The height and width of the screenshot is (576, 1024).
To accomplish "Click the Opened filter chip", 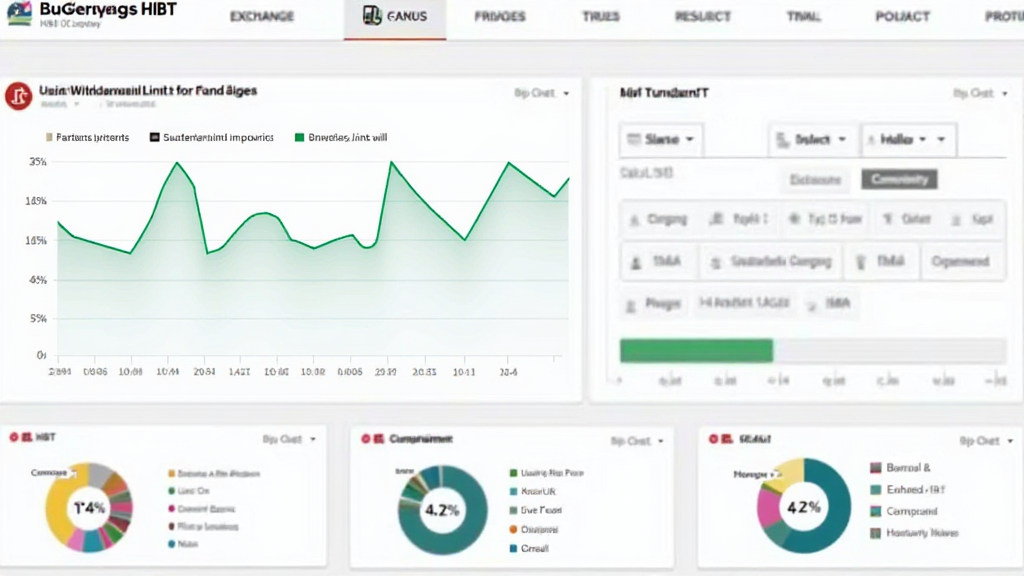I will [959, 261].
